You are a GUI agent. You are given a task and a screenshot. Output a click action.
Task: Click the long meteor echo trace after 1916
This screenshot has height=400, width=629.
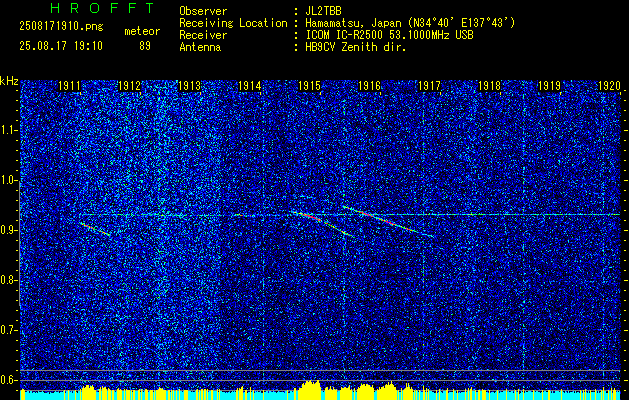click(x=388, y=221)
